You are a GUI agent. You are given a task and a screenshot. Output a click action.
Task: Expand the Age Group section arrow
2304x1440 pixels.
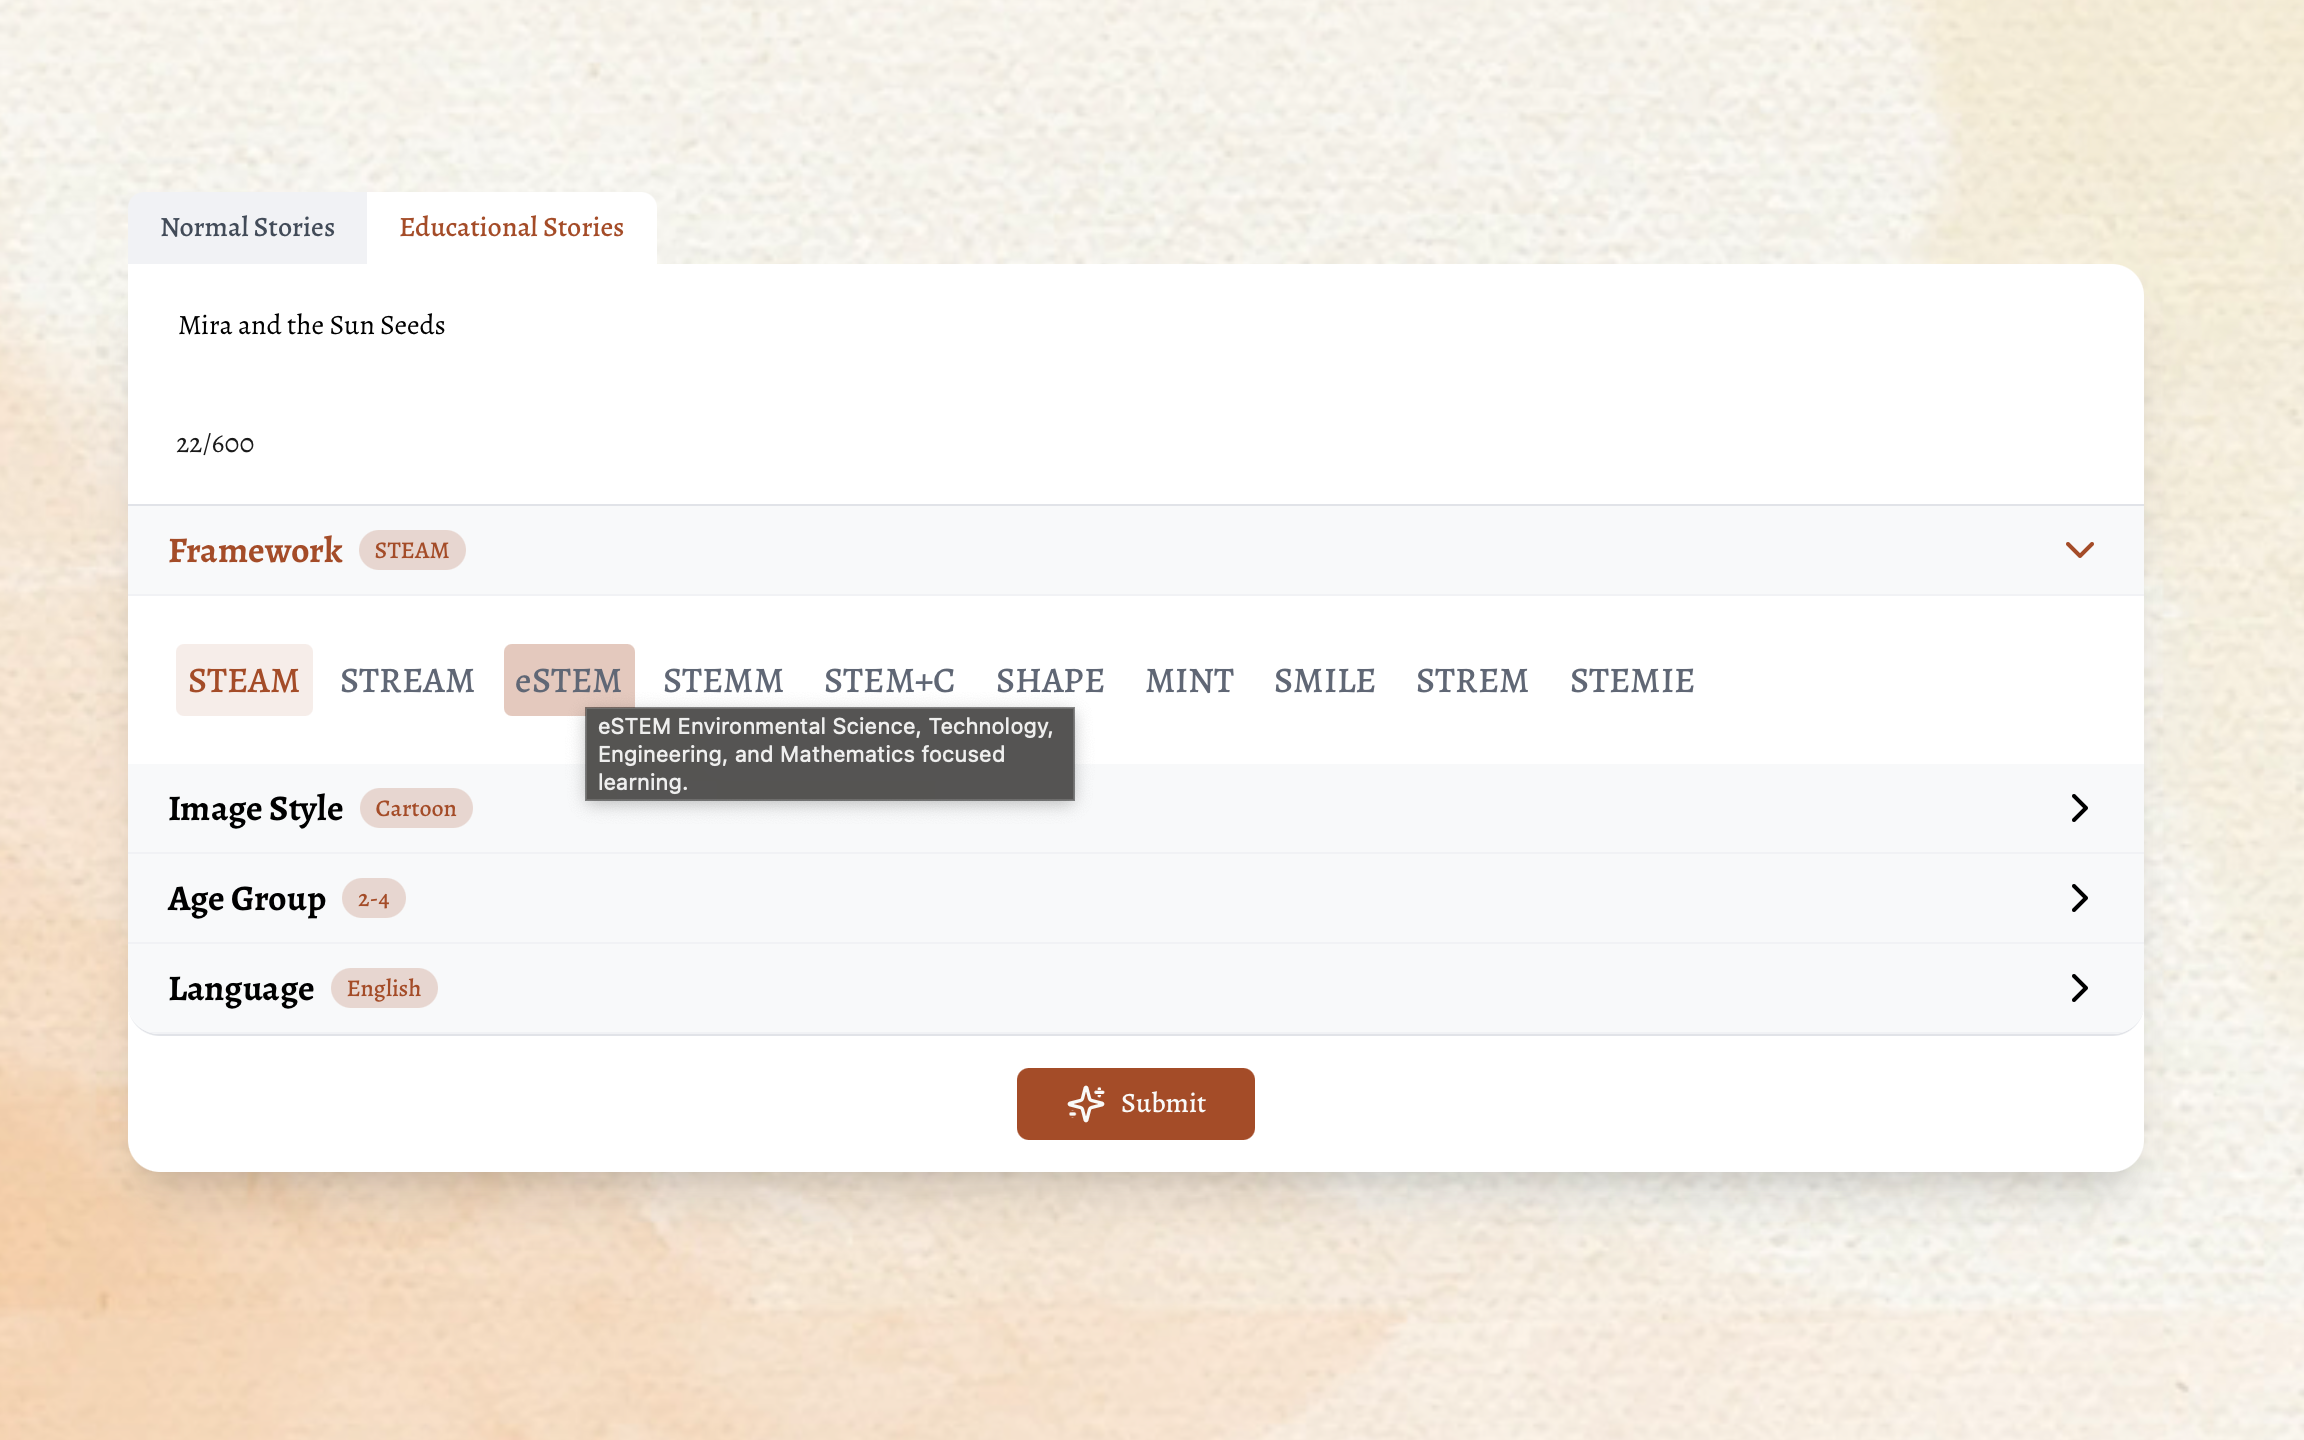click(2079, 898)
